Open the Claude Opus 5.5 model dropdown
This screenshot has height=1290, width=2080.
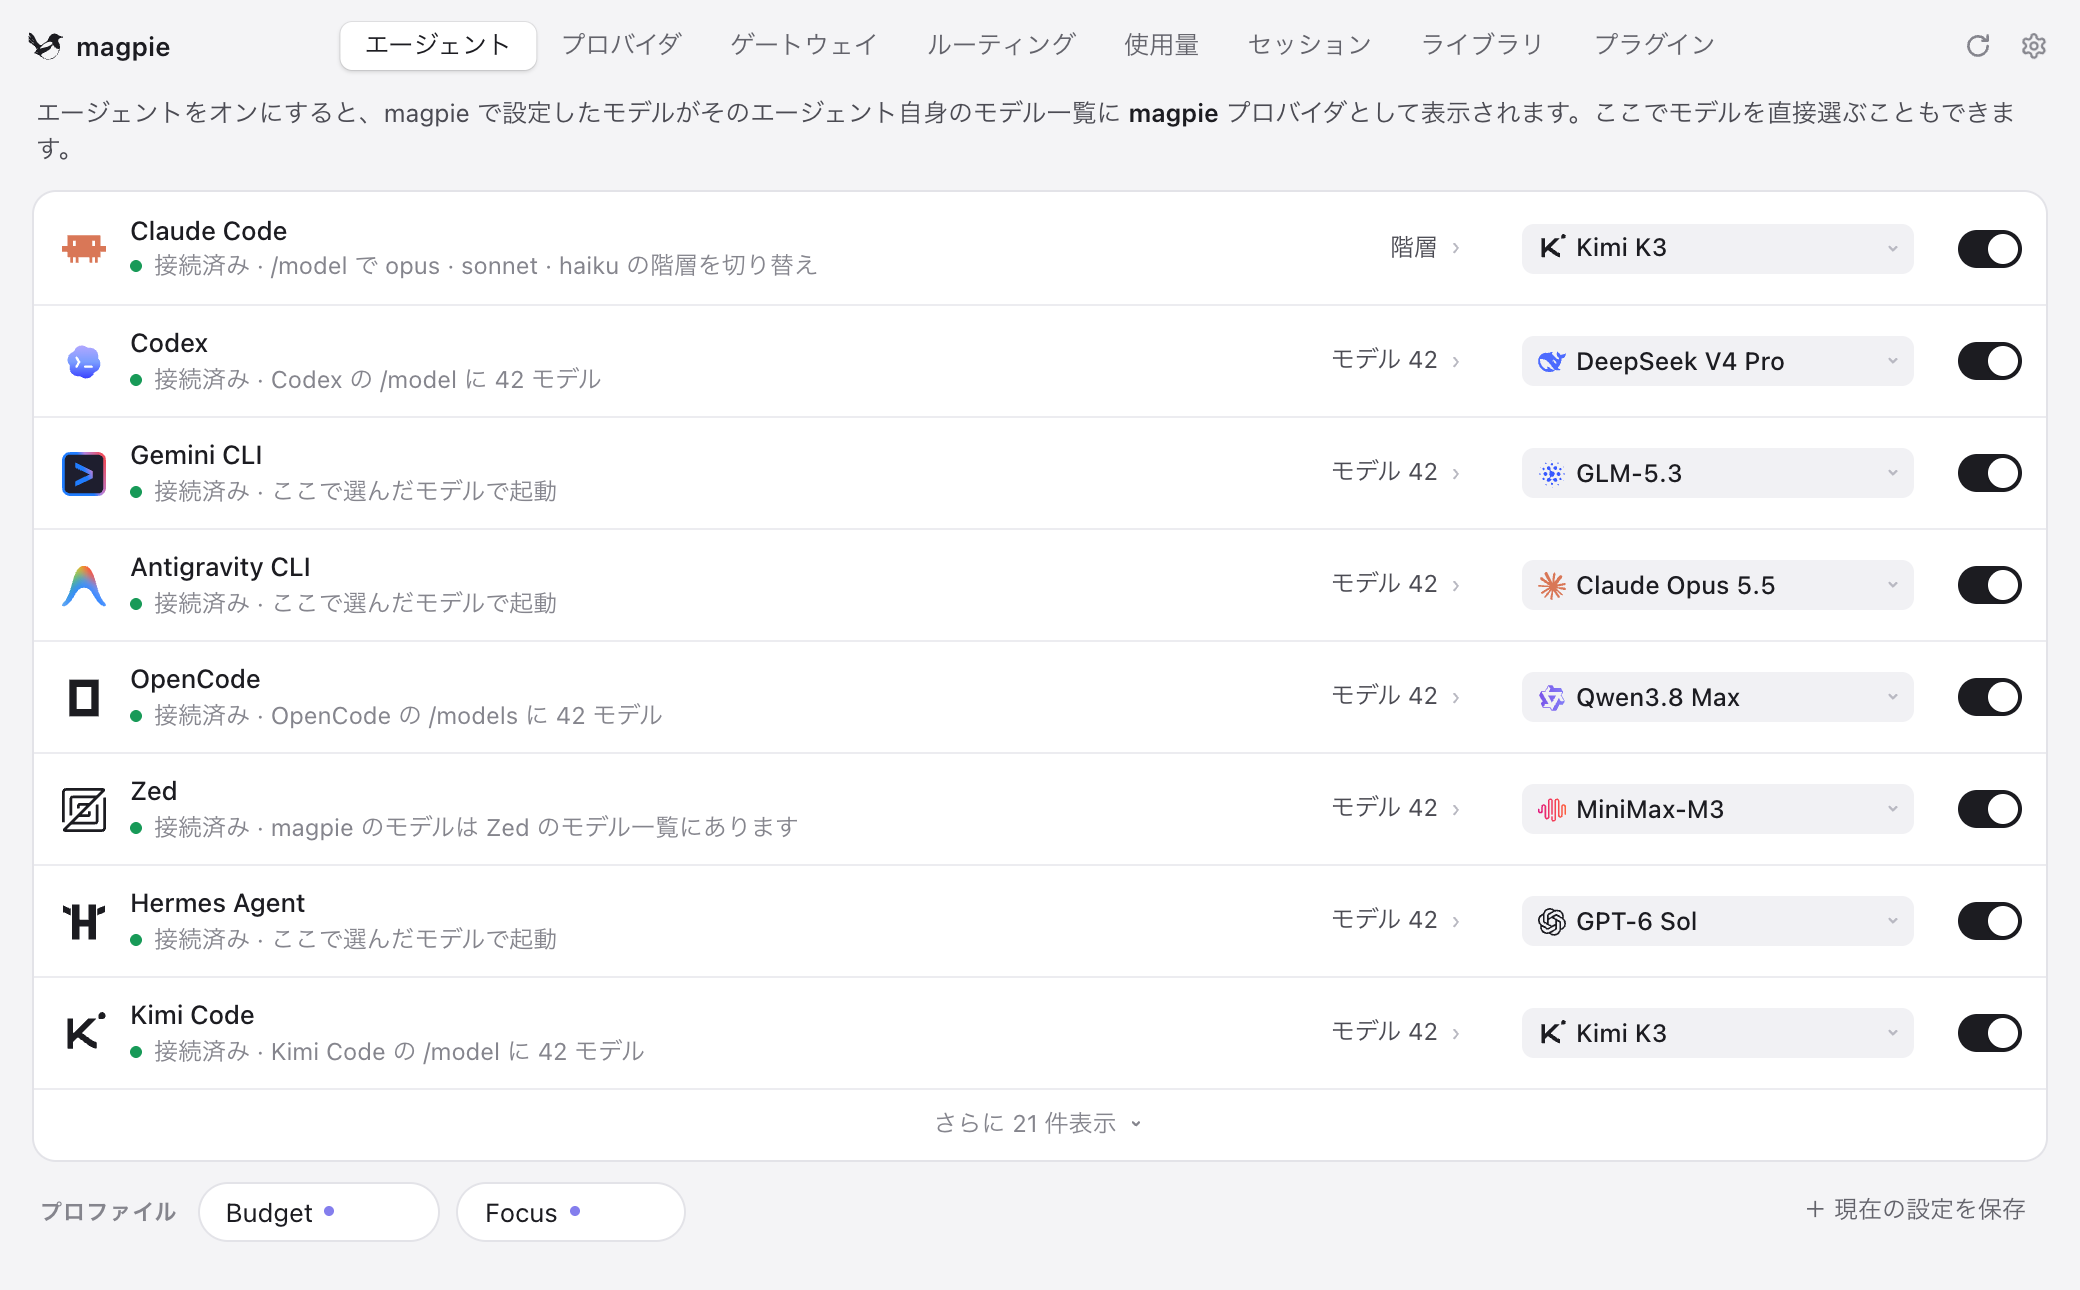tap(1717, 585)
